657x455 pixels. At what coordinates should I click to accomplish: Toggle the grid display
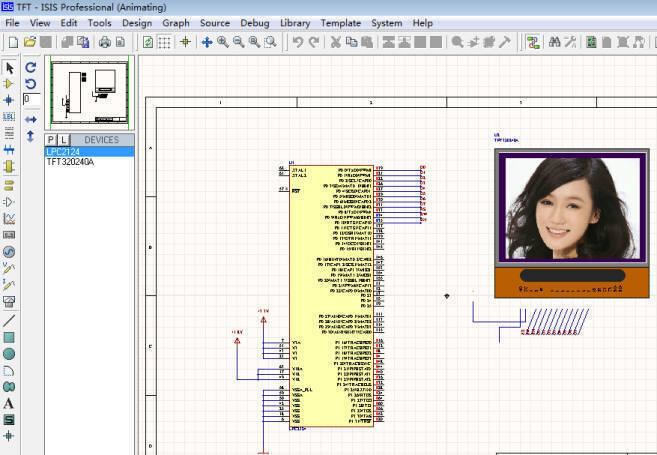point(166,42)
